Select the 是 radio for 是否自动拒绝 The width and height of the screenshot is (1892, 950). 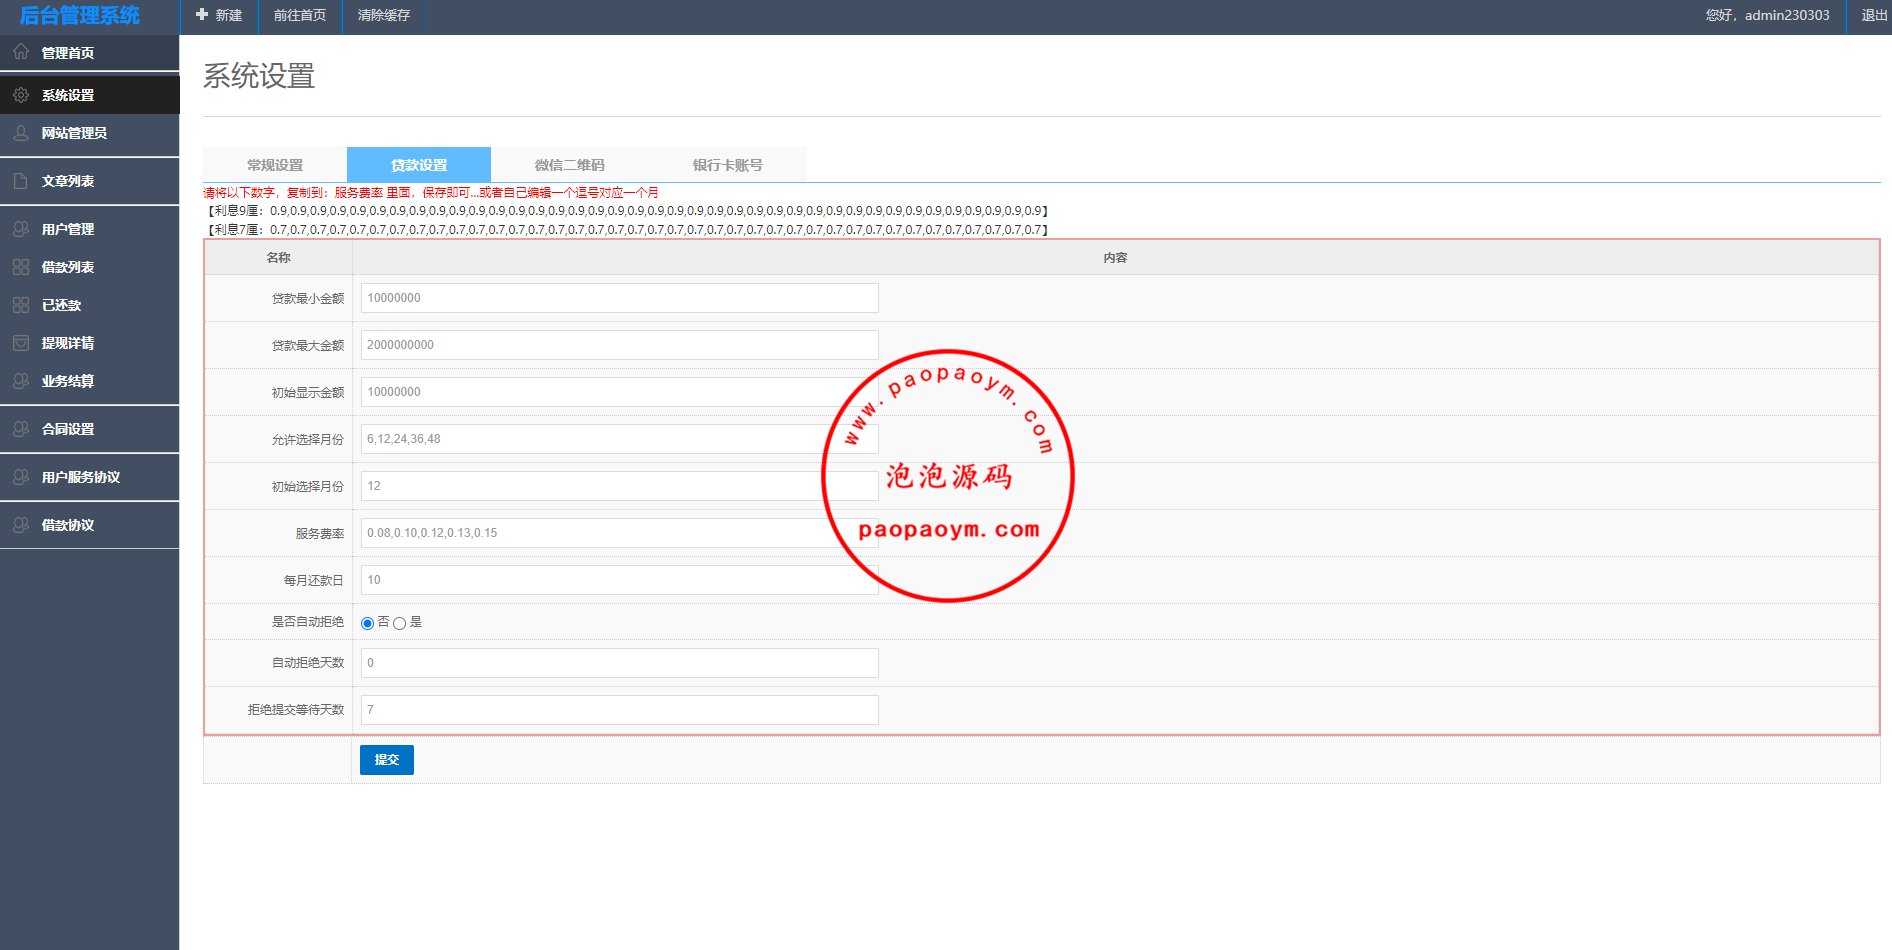click(400, 623)
